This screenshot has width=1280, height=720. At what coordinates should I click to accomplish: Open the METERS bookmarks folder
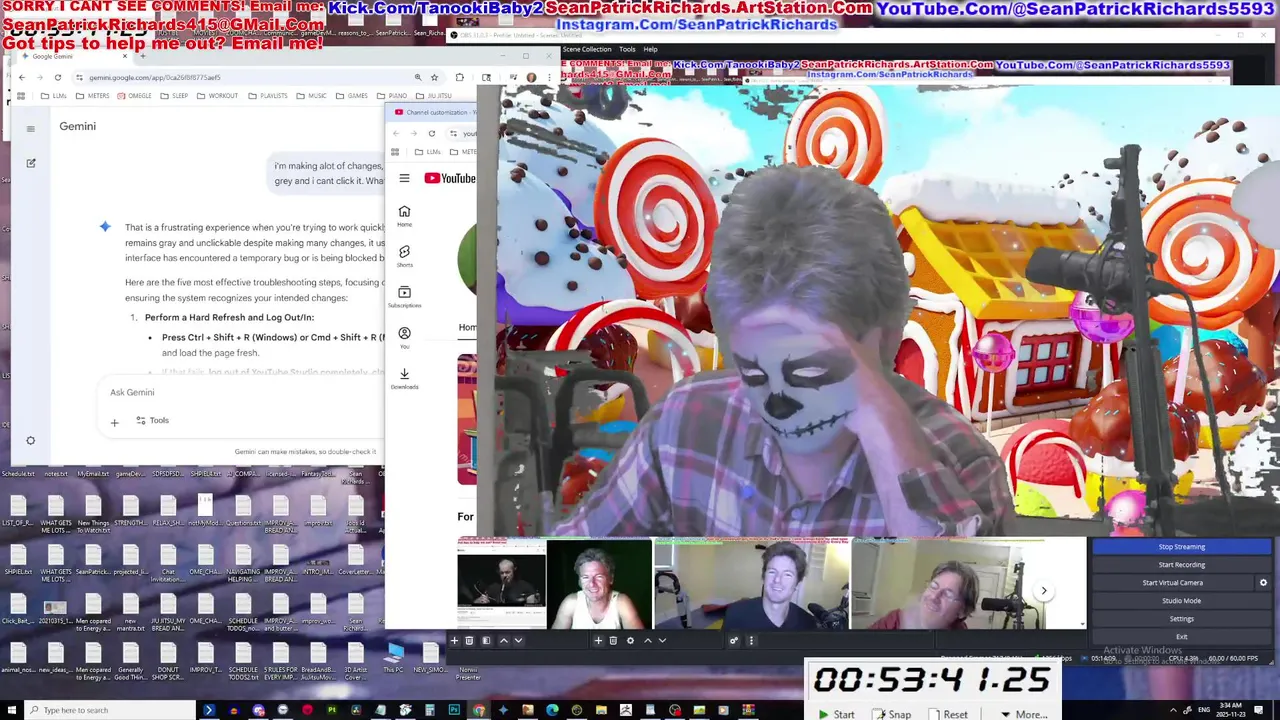pyautogui.click(x=92, y=96)
